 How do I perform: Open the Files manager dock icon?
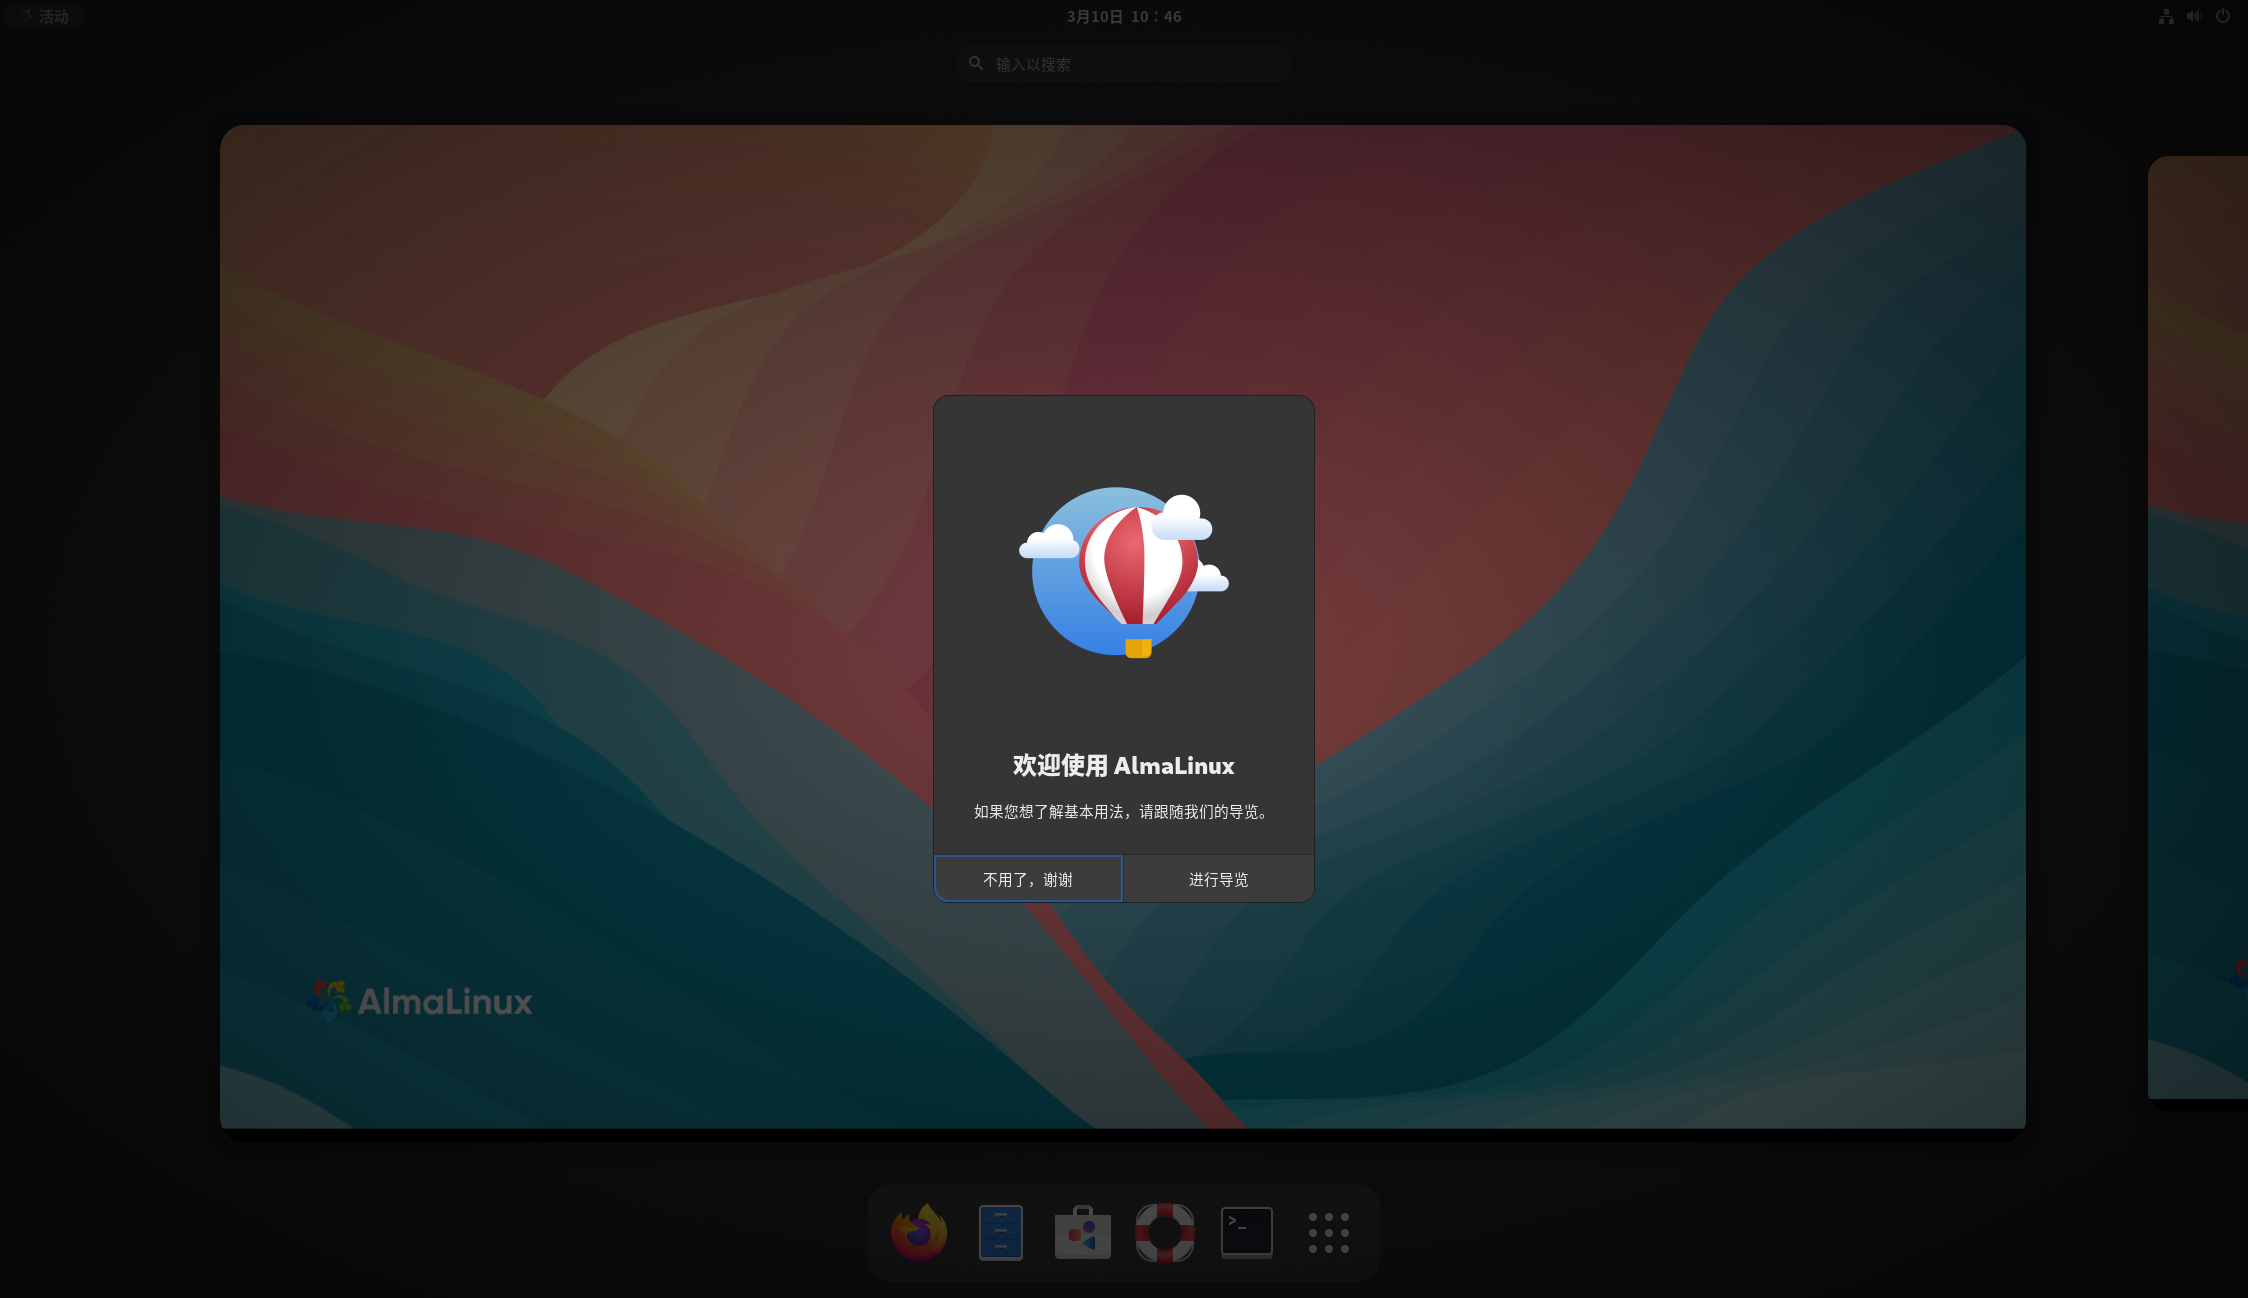tap(1000, 1232)
